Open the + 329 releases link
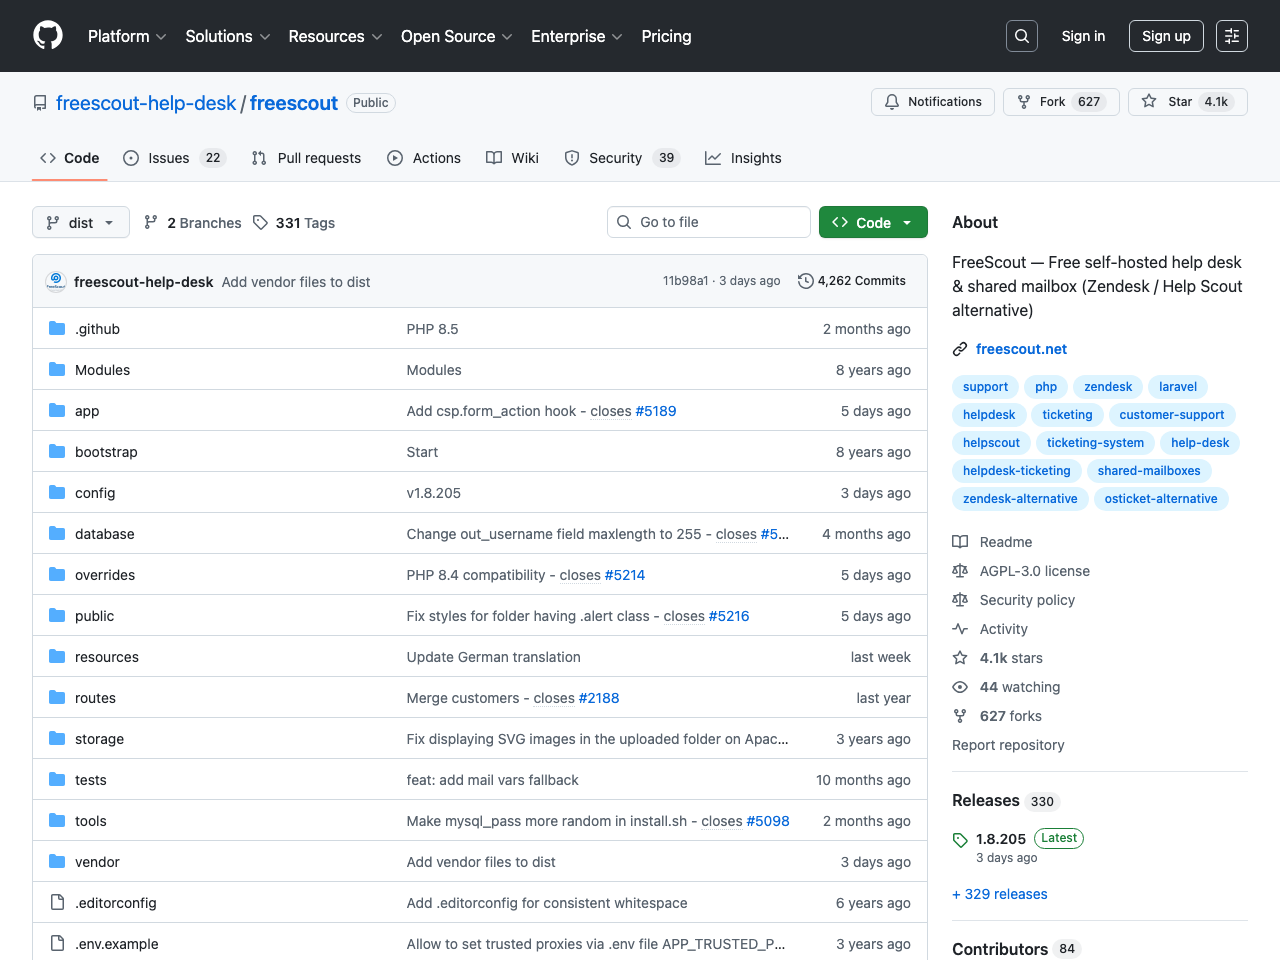 [999, 893]
